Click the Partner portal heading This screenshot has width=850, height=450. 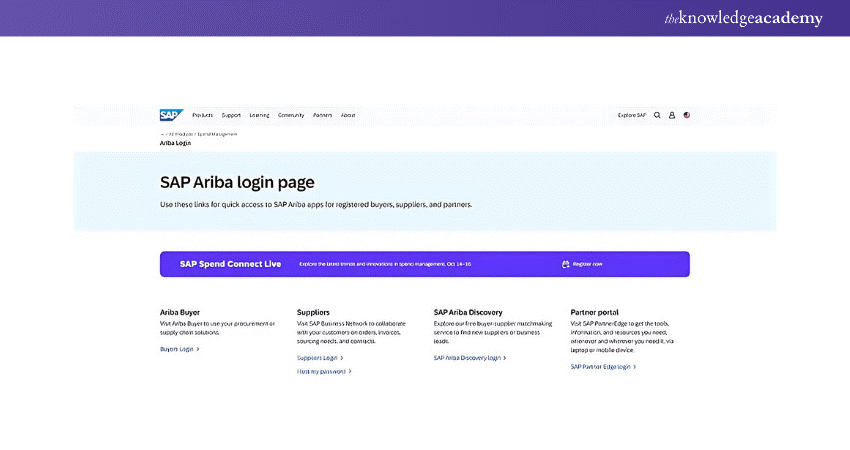594,312
